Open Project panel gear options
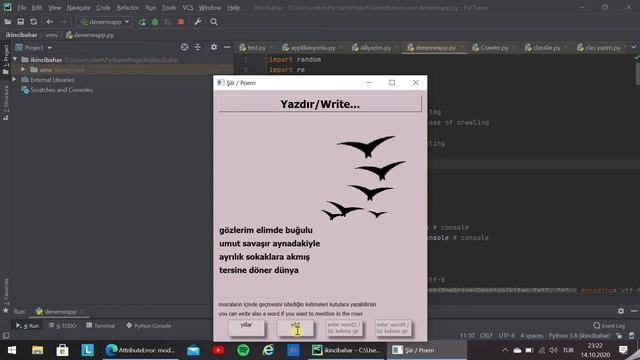The image size is (640, 360). point(214,48)
